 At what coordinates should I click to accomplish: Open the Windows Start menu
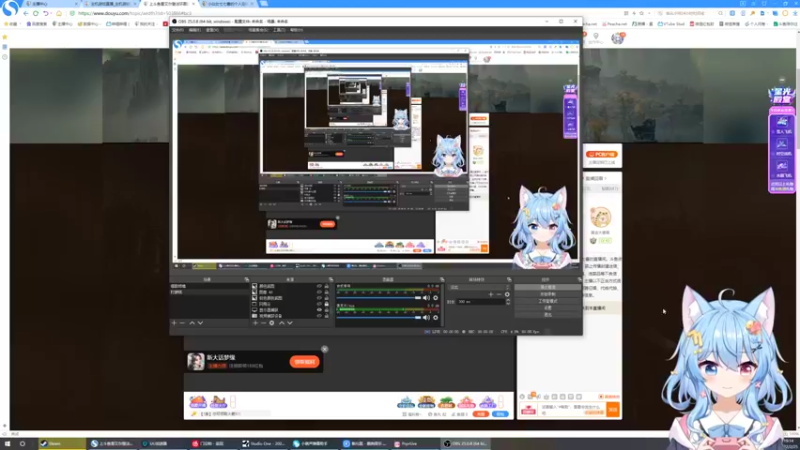pos(7,444)
